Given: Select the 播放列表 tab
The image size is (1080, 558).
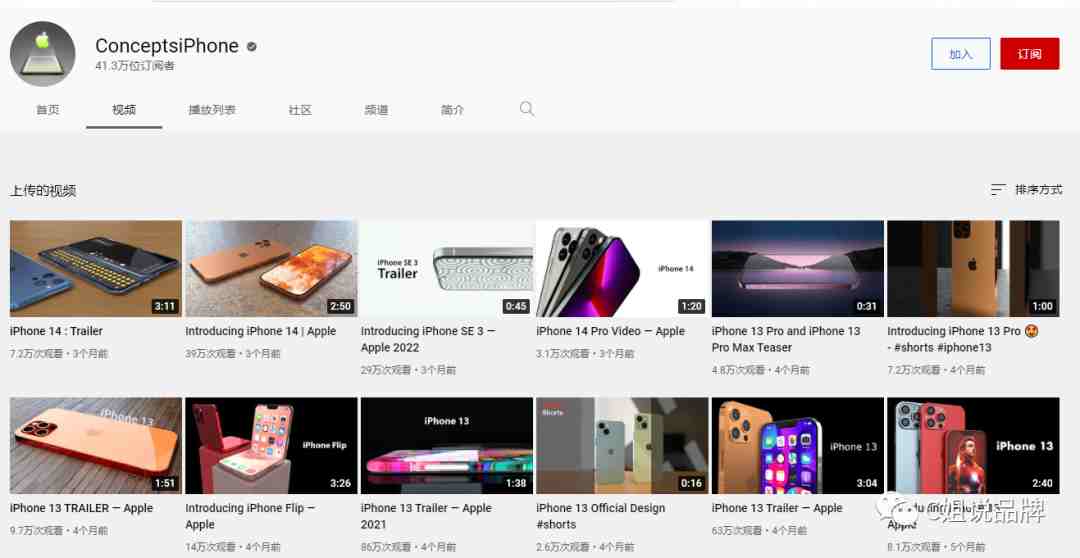Looking at the screenshot, I should (x=212, y=110).
